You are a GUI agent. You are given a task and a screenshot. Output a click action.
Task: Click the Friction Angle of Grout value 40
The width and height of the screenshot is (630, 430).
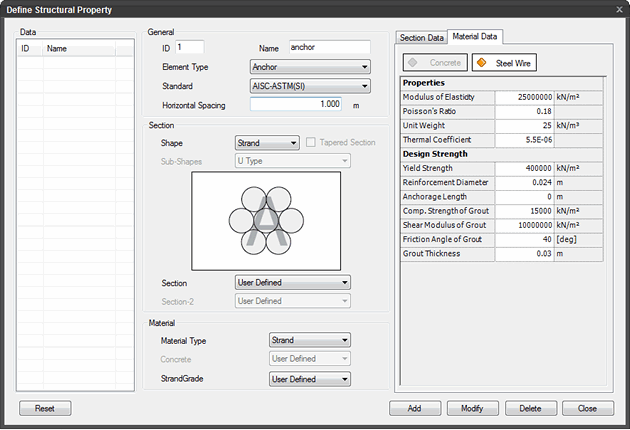(x=524, y=240)
